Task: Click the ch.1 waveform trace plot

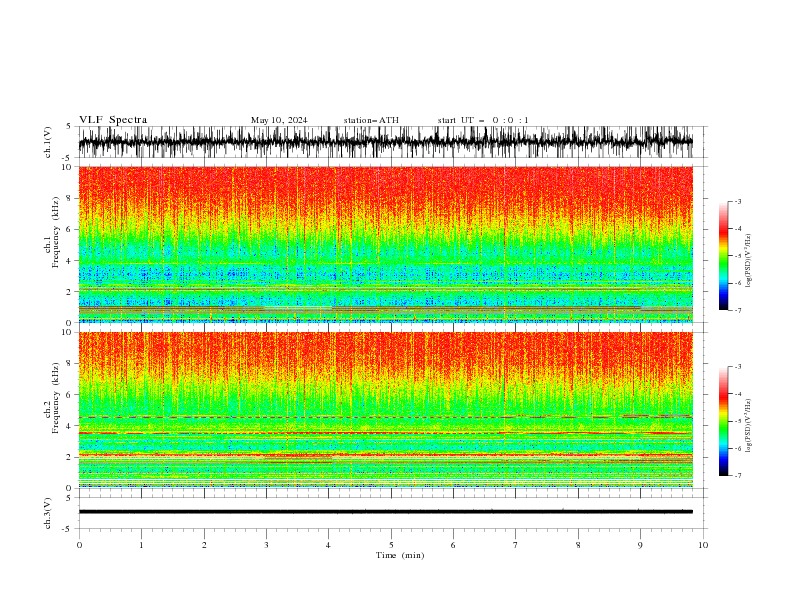Action: (385, 142)
